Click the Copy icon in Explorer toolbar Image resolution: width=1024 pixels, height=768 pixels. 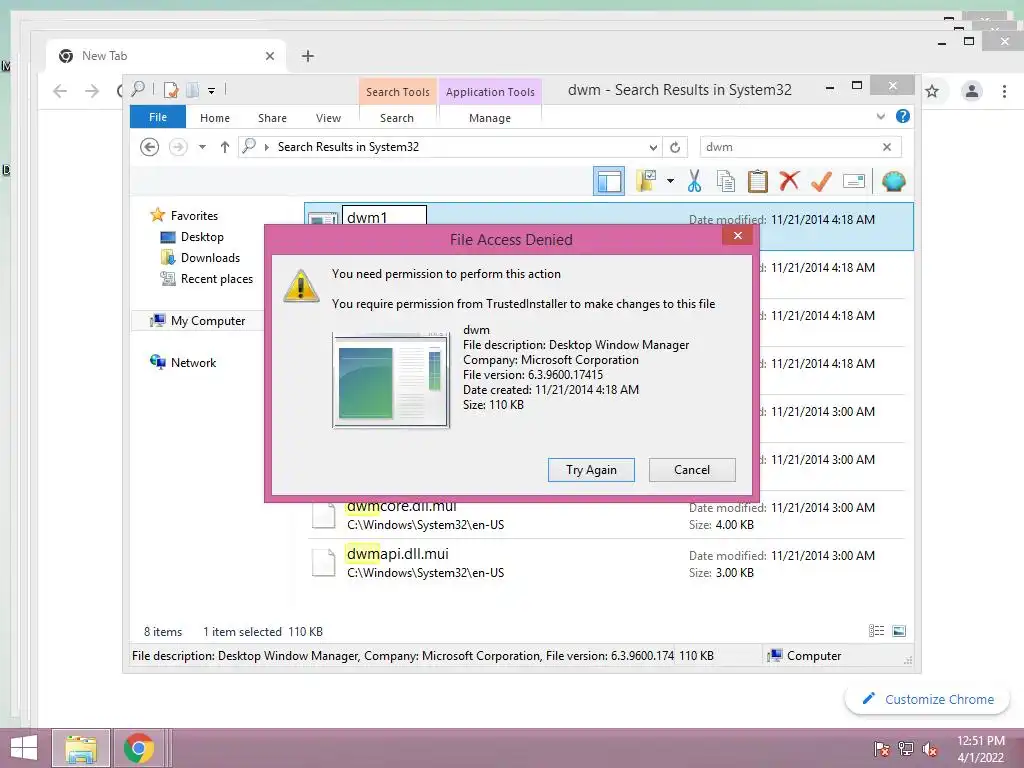pyautogui.click(x=726, y=181)
